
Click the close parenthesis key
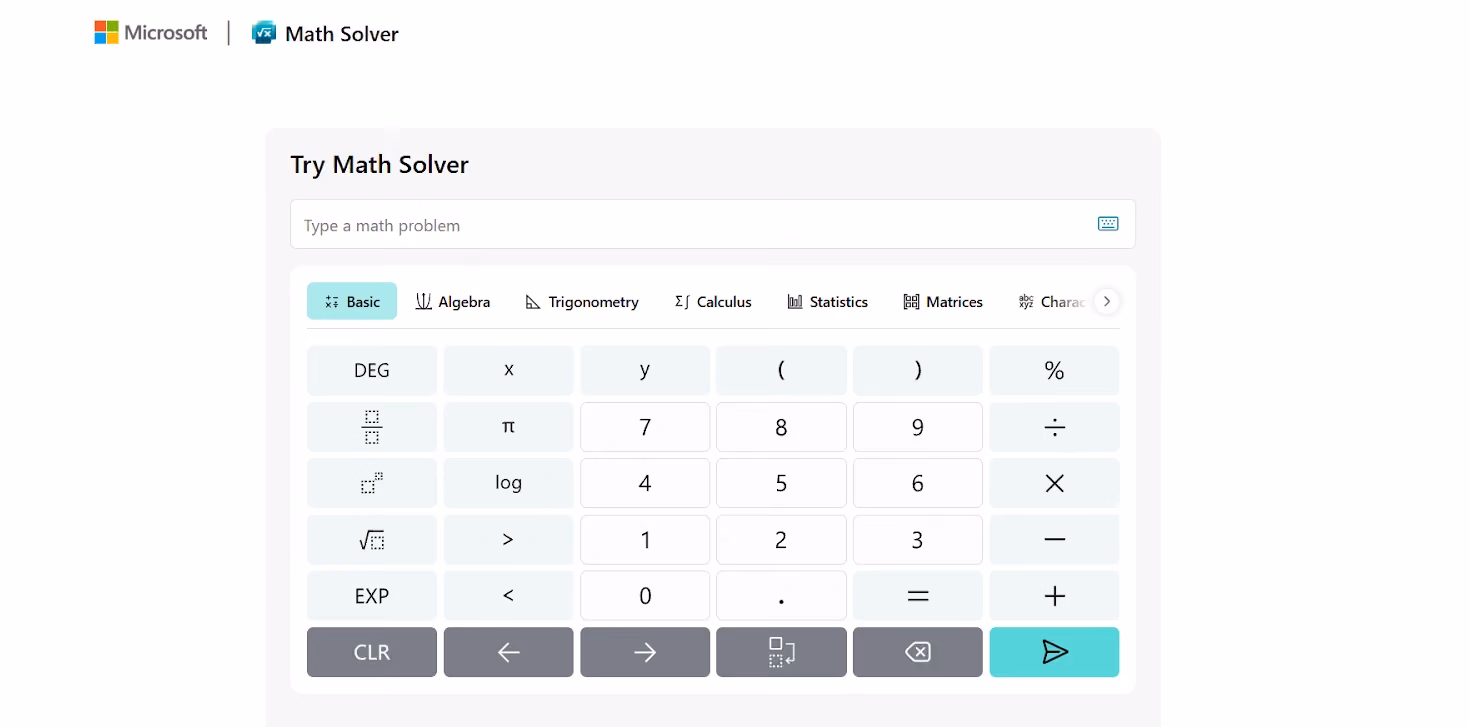918,370
